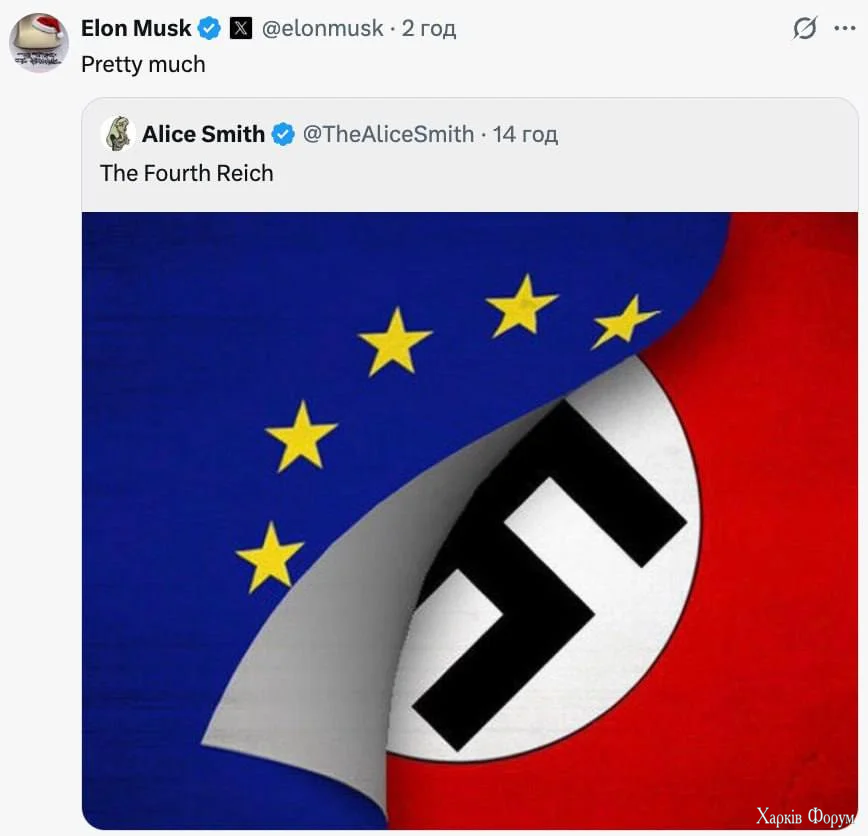868x836 pixels.
Task: Click the "2 год" post timestamp
Action: 429,29
